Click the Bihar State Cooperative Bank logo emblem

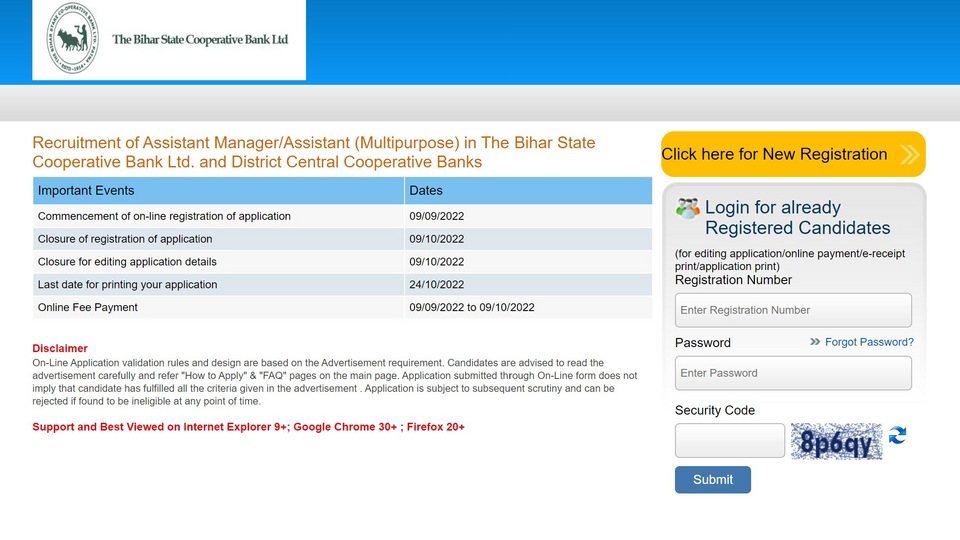coord(72,38)
